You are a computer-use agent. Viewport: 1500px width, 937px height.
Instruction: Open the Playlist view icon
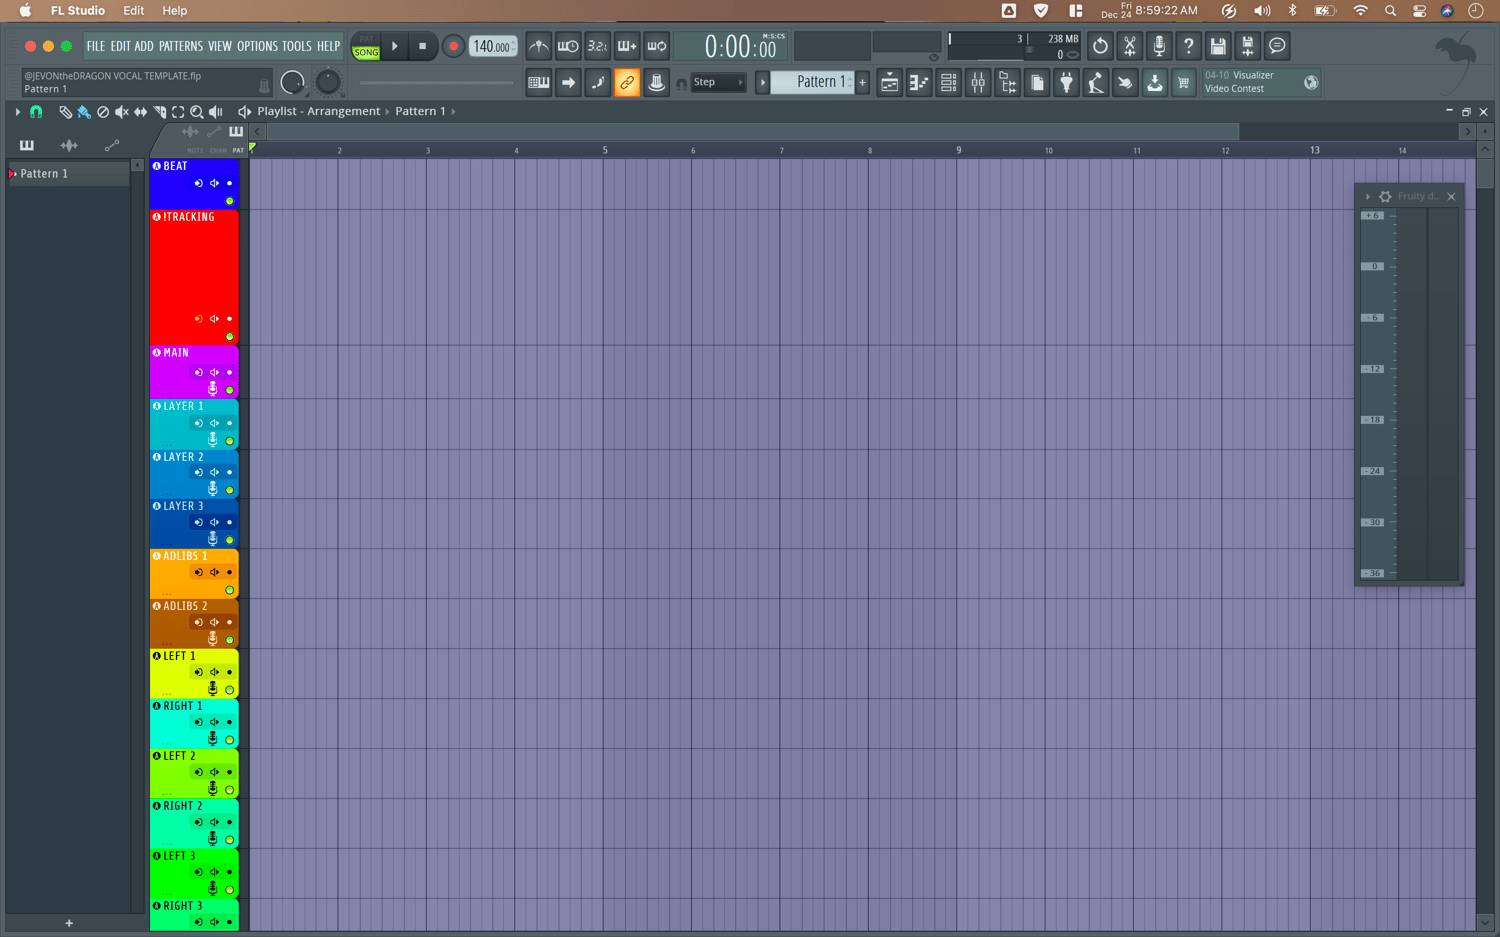click(889, 82)
